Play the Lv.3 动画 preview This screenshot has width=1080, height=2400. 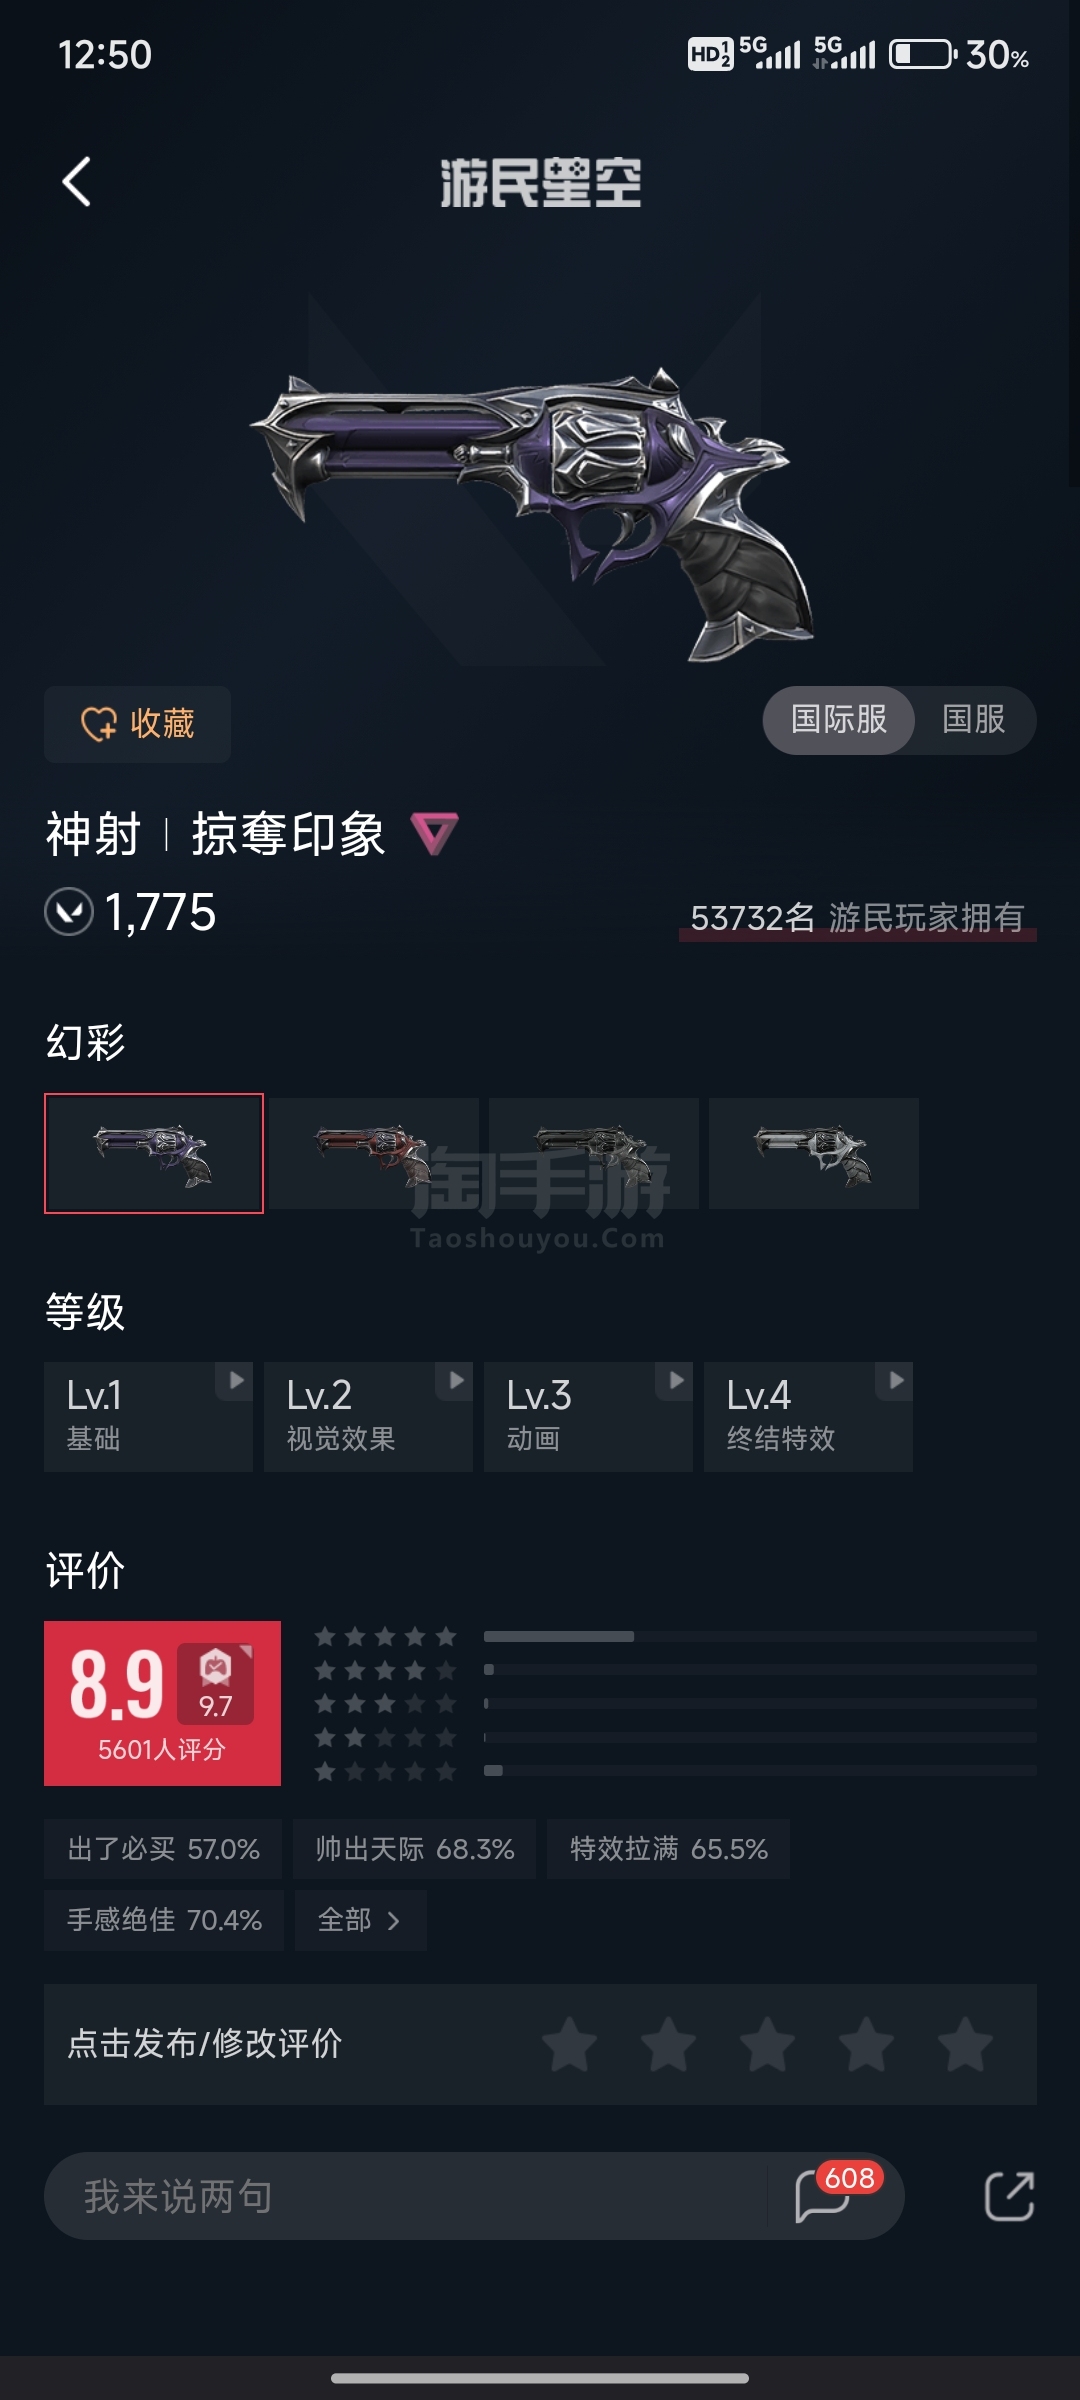point(588,1416)
